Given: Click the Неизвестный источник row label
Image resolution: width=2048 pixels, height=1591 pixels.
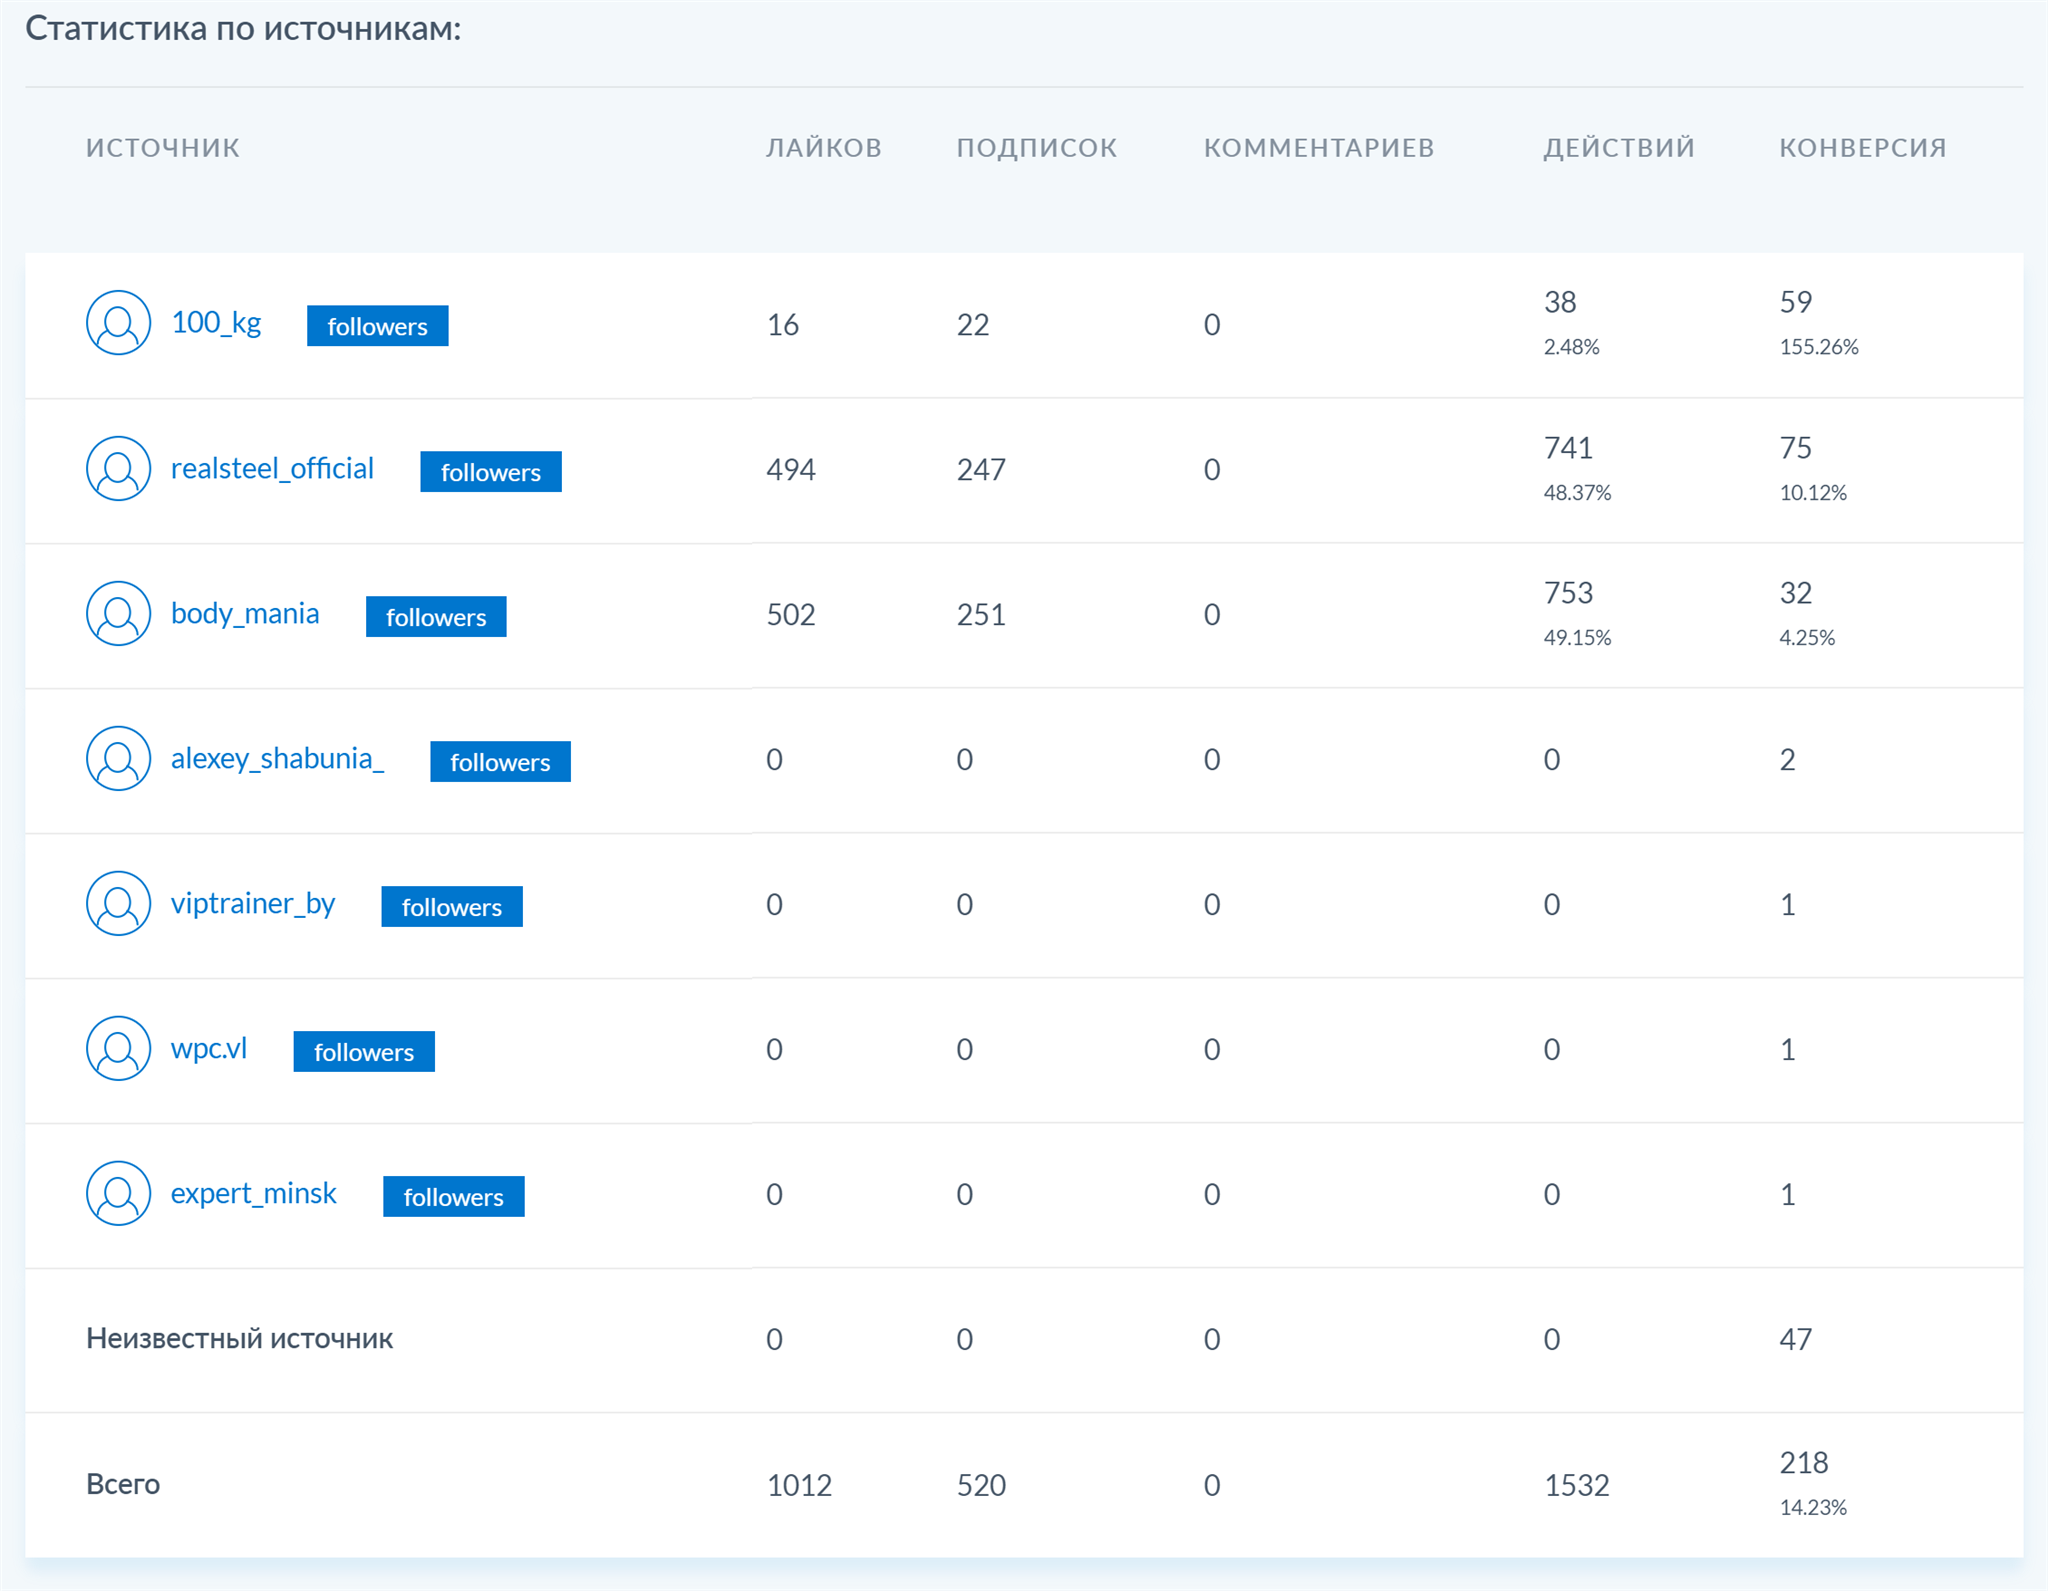Looking at the screenshot, I should (239, 1339).
